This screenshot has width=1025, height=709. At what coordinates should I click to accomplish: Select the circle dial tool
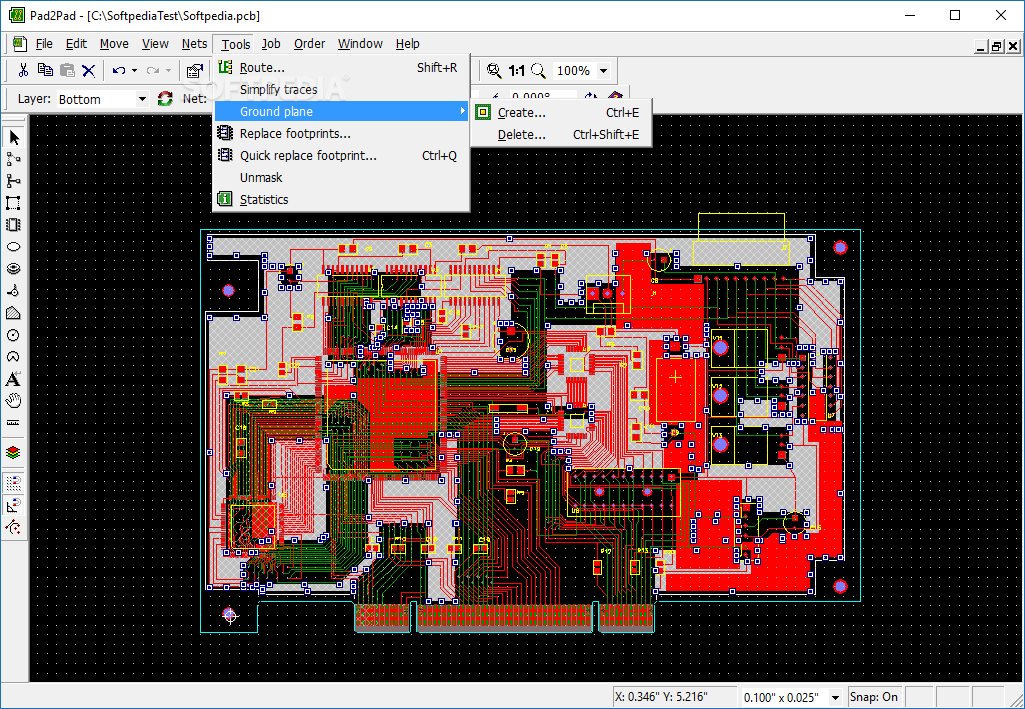[x=13, y=335]
